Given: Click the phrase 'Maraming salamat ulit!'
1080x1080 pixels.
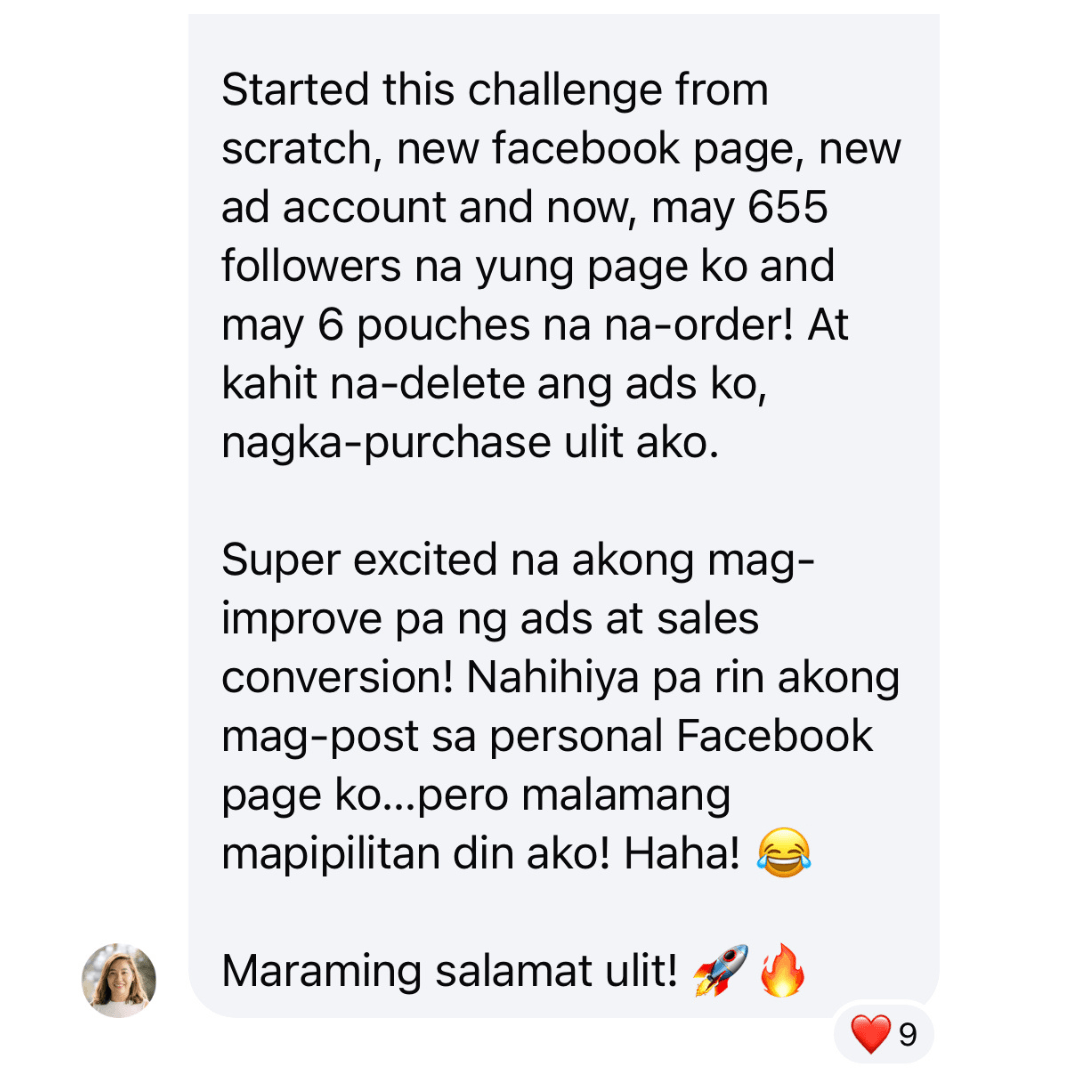Looking at the screenshot, I should point(450,971).
